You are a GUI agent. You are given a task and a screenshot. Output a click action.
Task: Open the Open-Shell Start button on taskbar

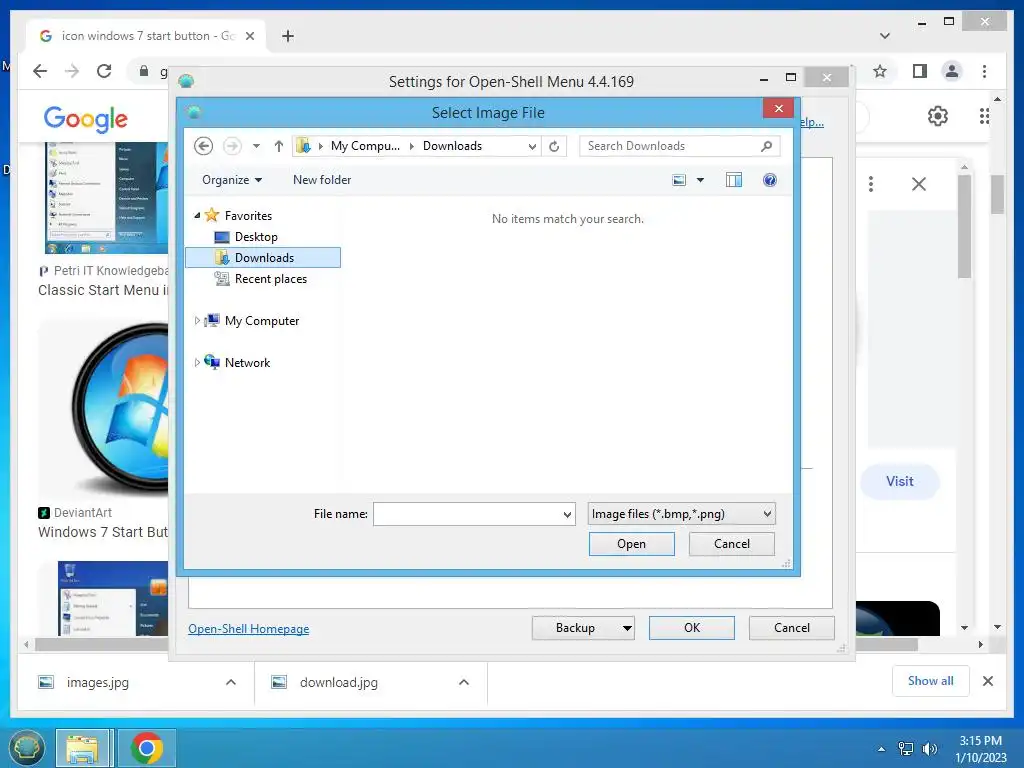point(26,748)
